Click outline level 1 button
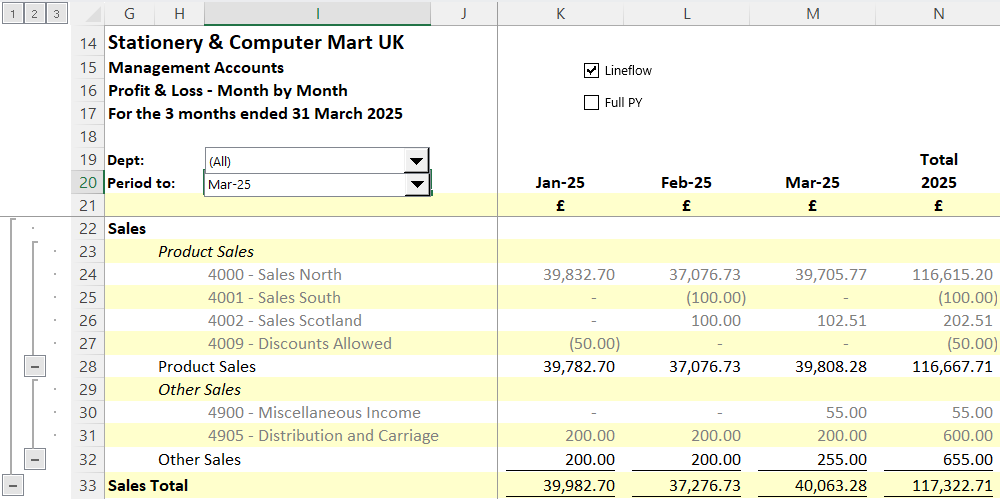 coord(13,13)
